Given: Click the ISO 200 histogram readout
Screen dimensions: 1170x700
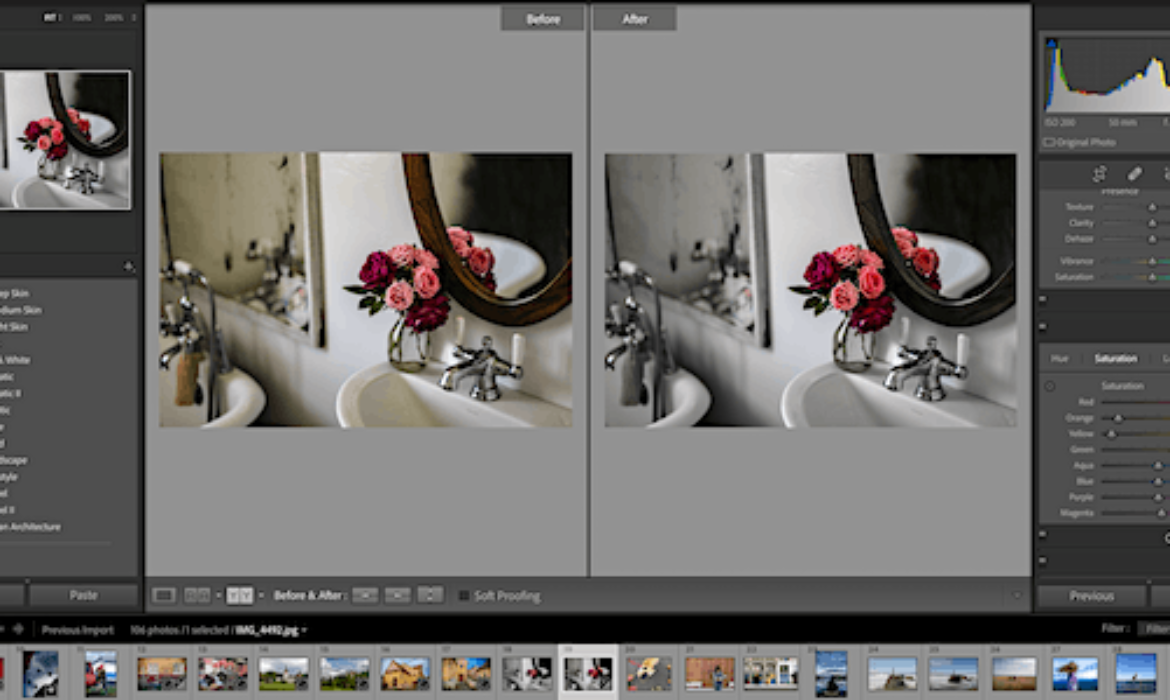Looking at the screenshot, I should (x=1060, y=122).
